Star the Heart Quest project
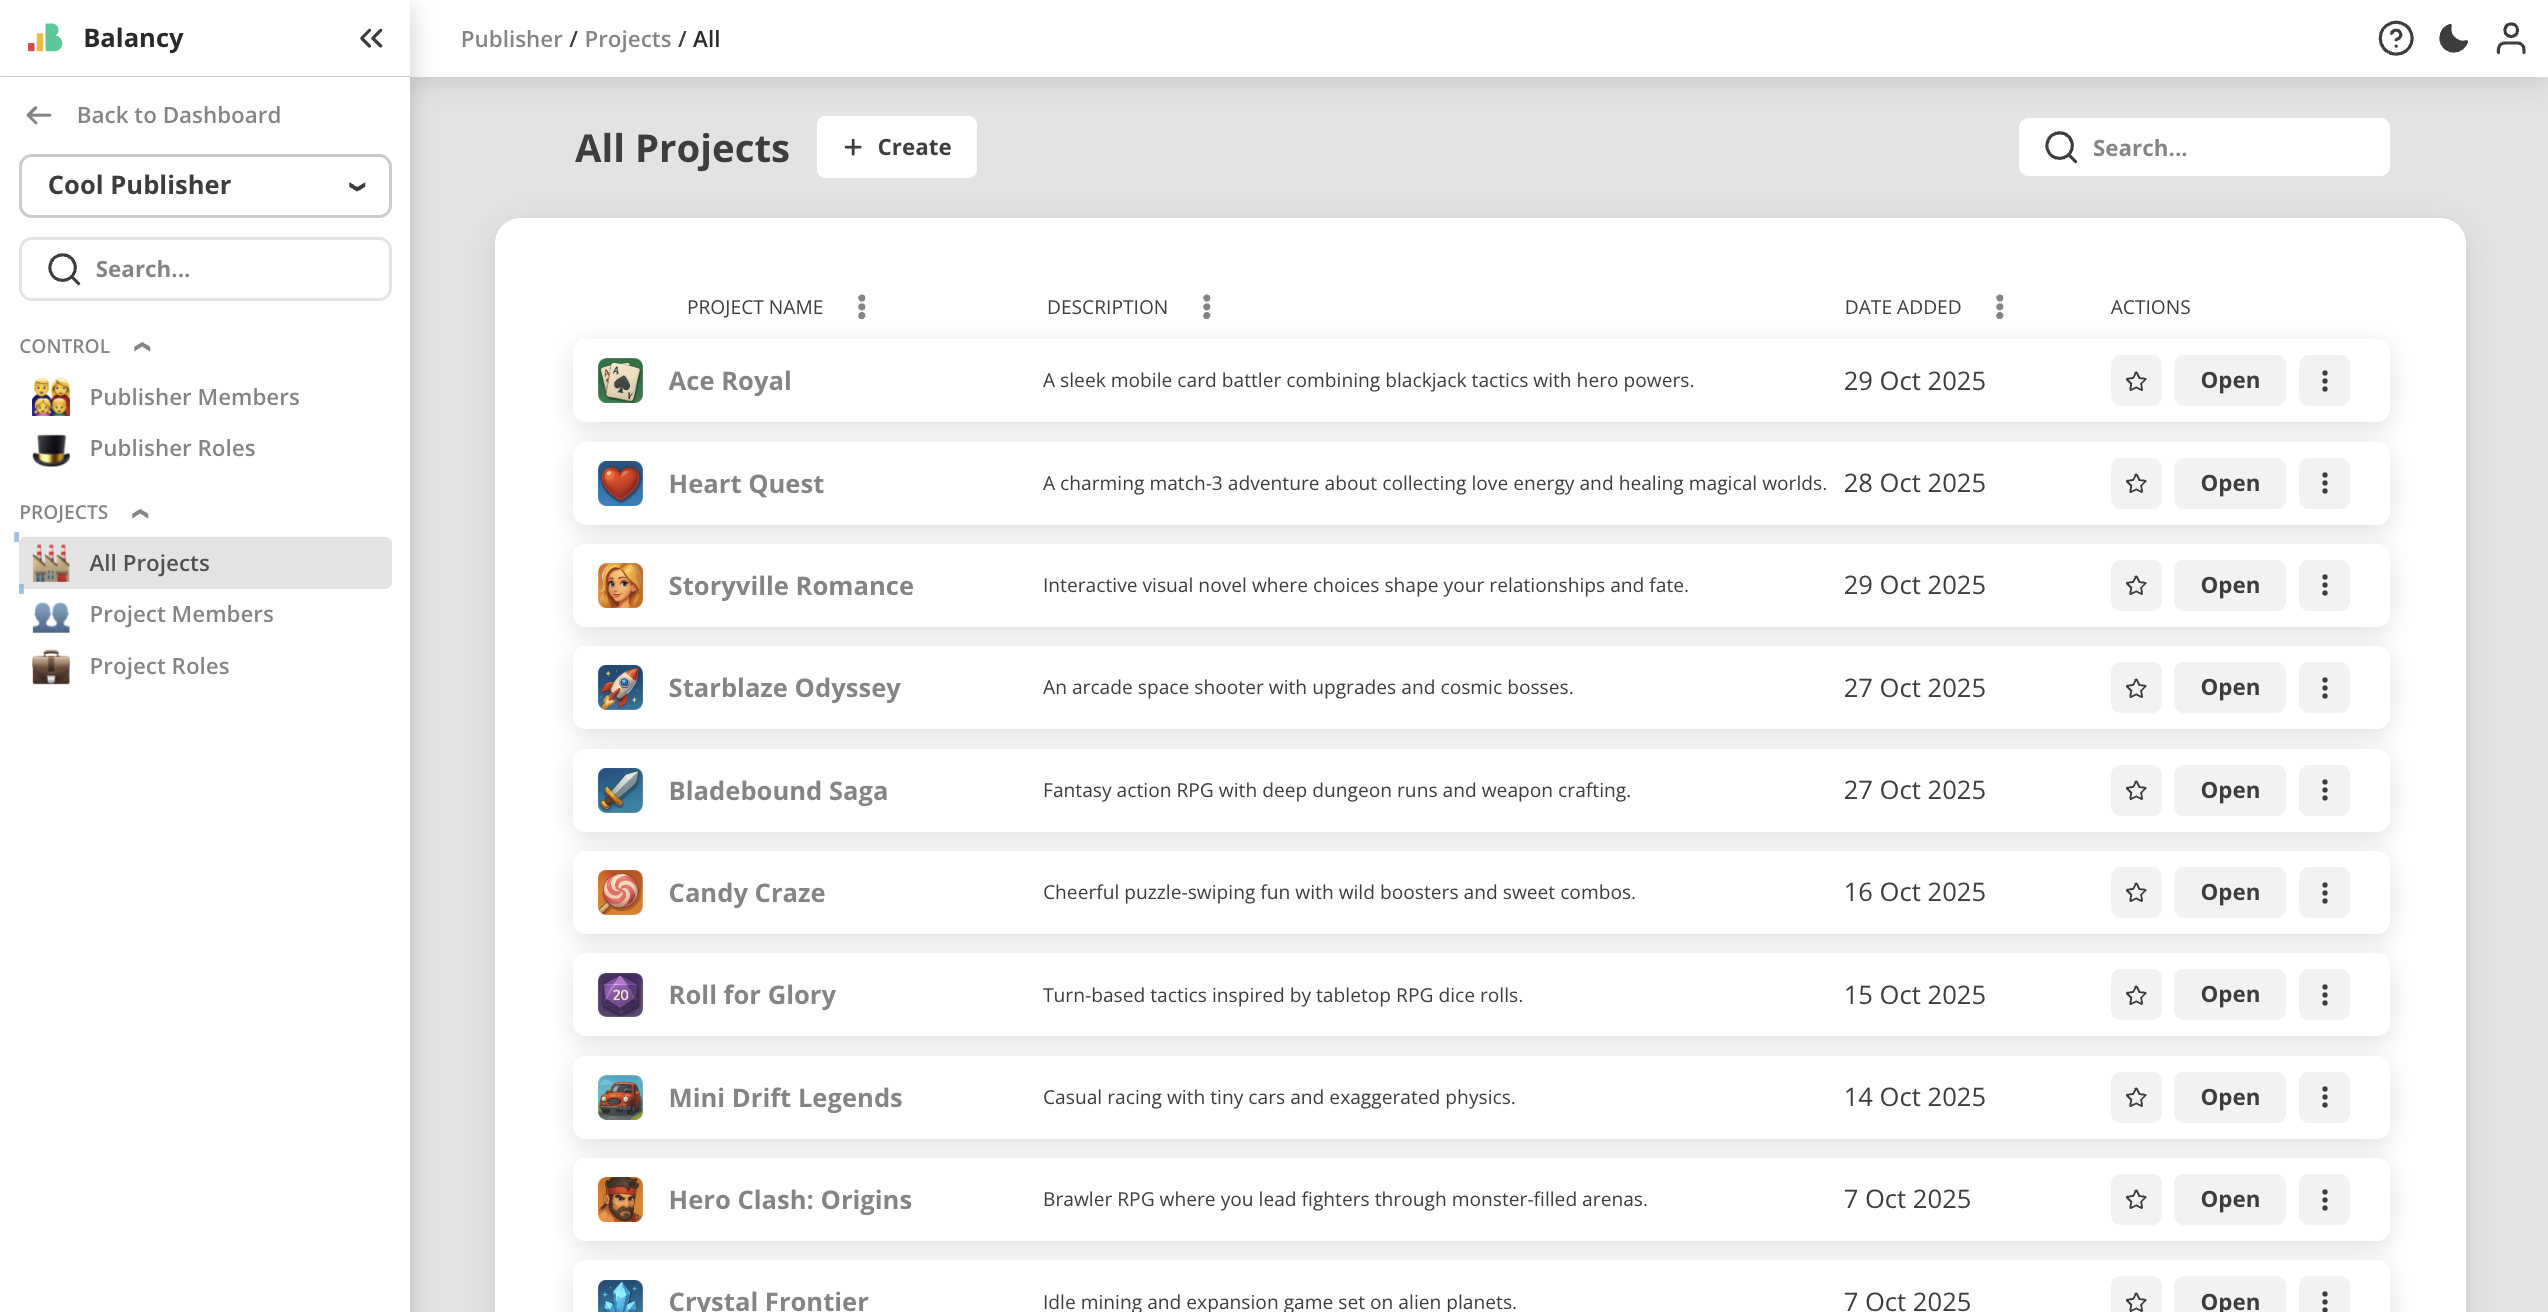The height and width of the screenshot is (1312, 2548). coord(2135,483)
